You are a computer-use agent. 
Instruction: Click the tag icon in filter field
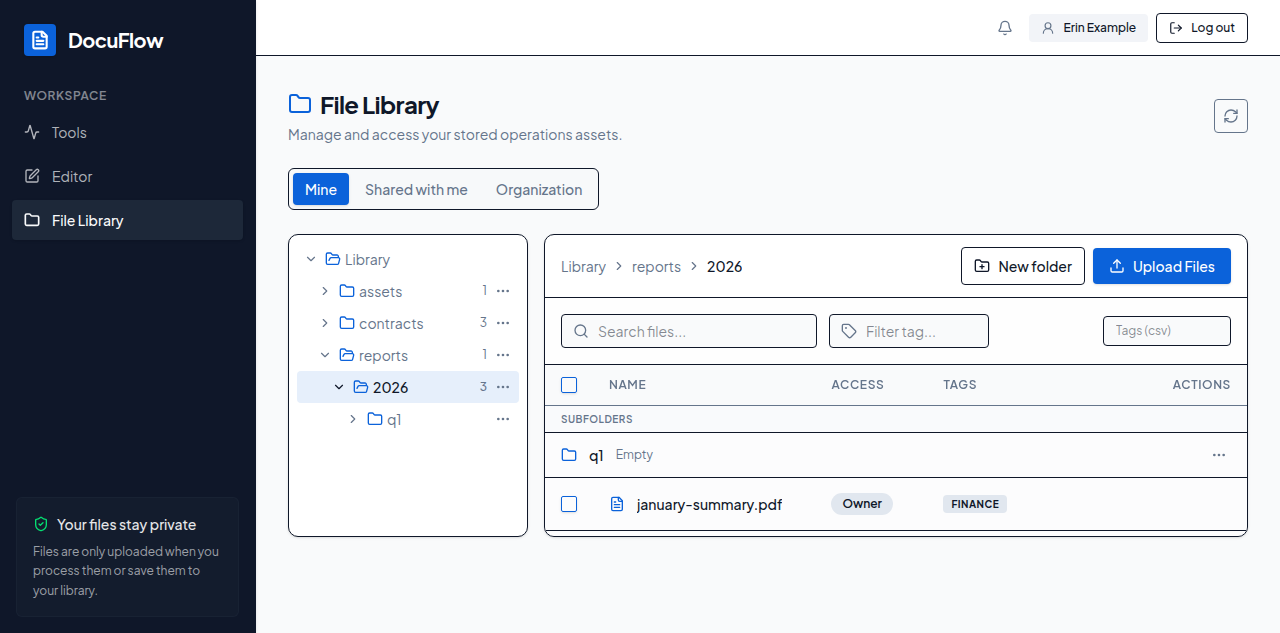pyautogui.click(x=849, y=331)
